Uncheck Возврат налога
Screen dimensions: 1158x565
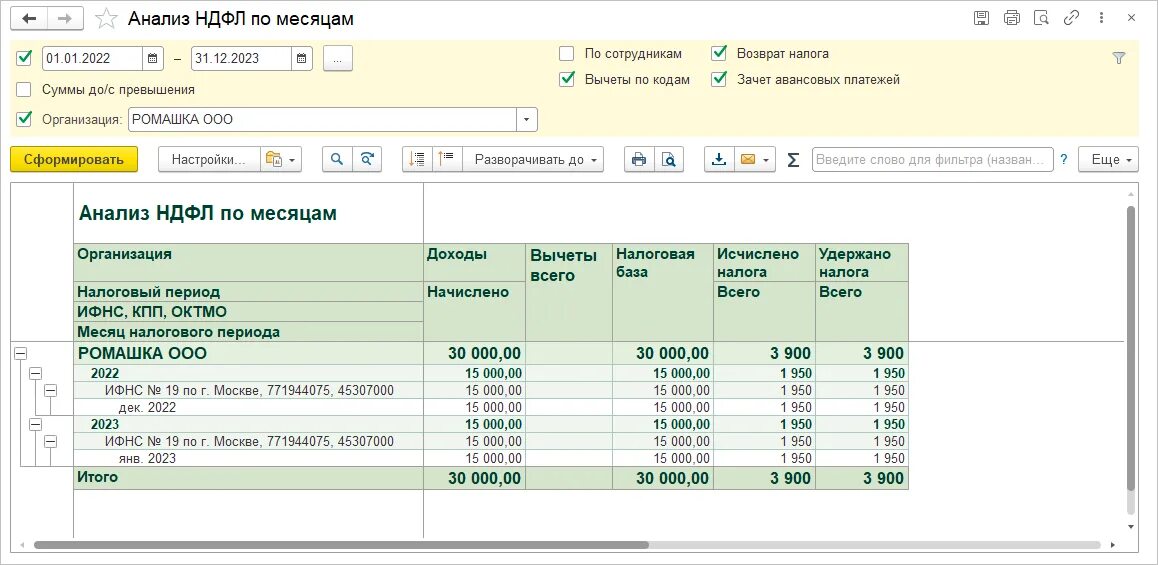point(719,53)
